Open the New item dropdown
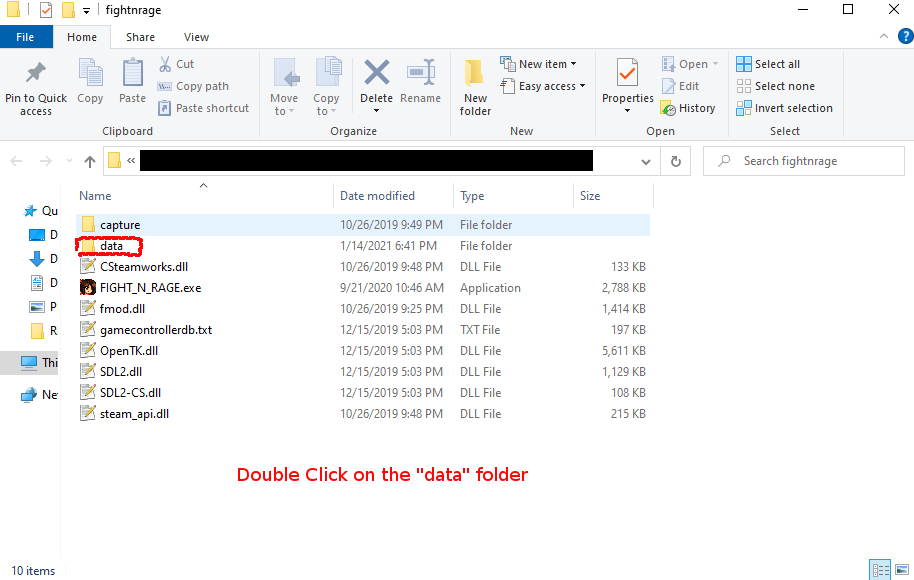Viewport: 914px width, 580px height. (x=539, y=64)
